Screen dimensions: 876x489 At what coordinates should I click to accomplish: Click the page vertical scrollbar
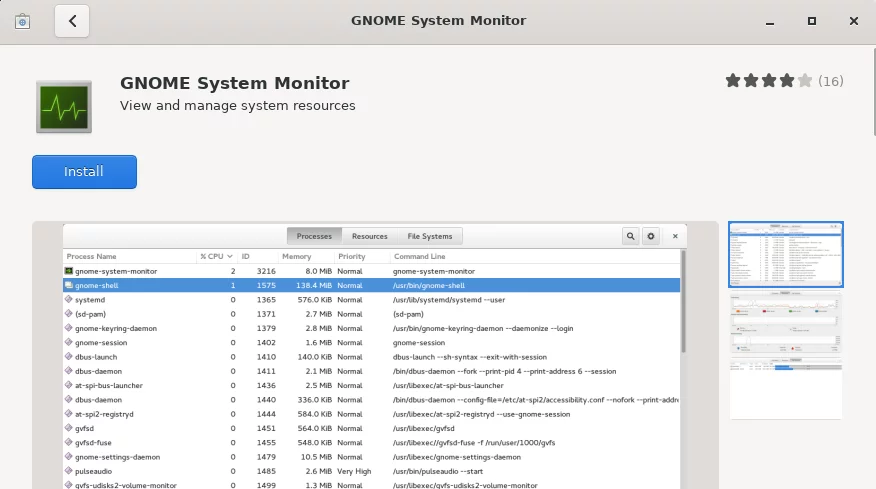(x=873, y=92)
